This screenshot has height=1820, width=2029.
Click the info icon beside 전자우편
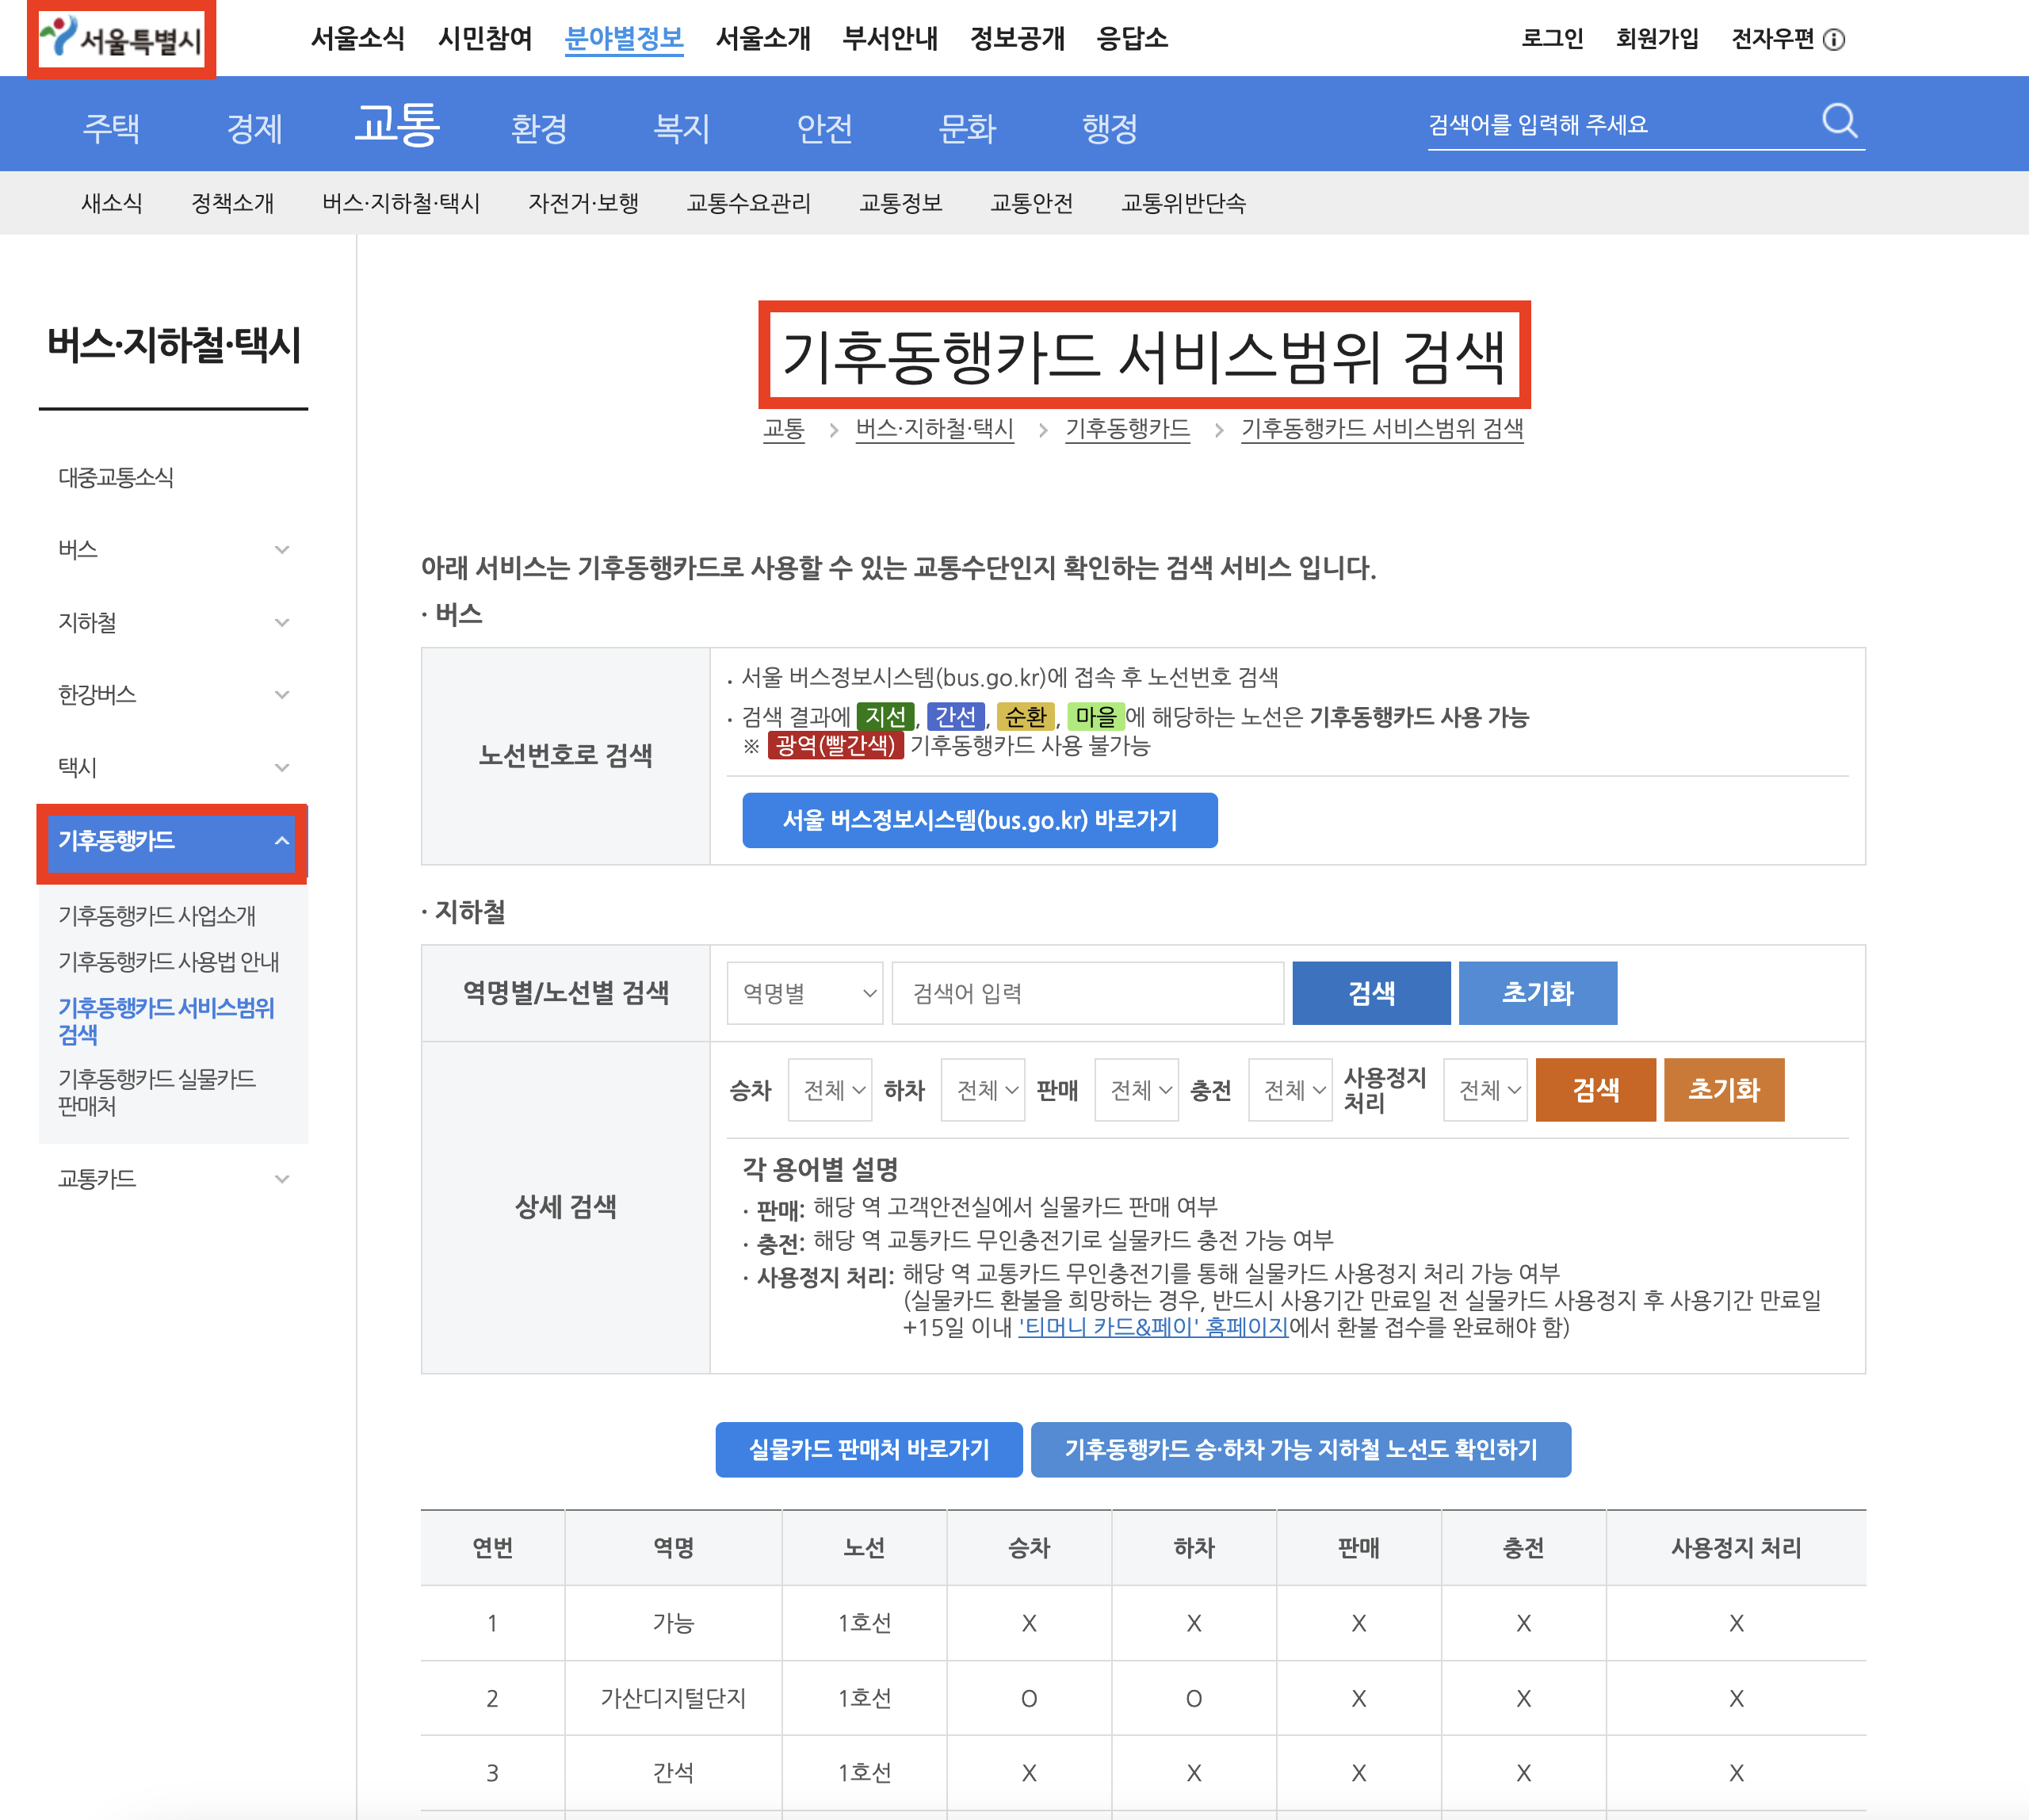(1833, 40)
